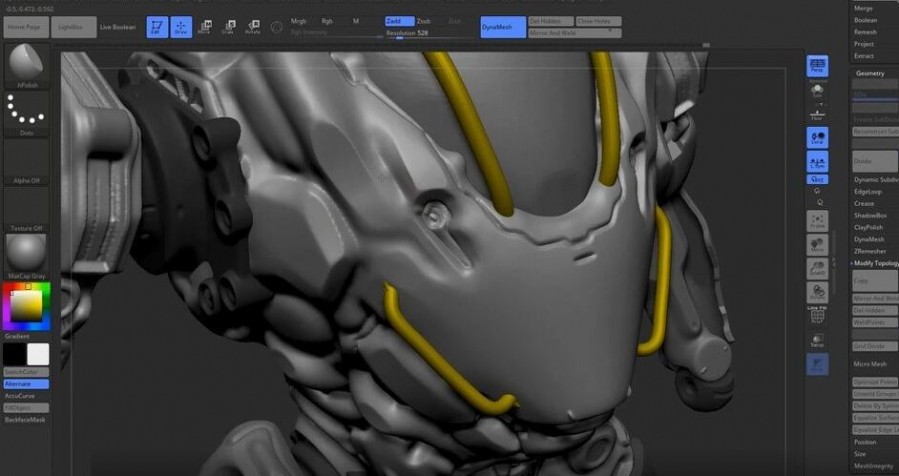Toggle the Floor grid button
This screenshot has height=476, width=899.
[817, 115]
